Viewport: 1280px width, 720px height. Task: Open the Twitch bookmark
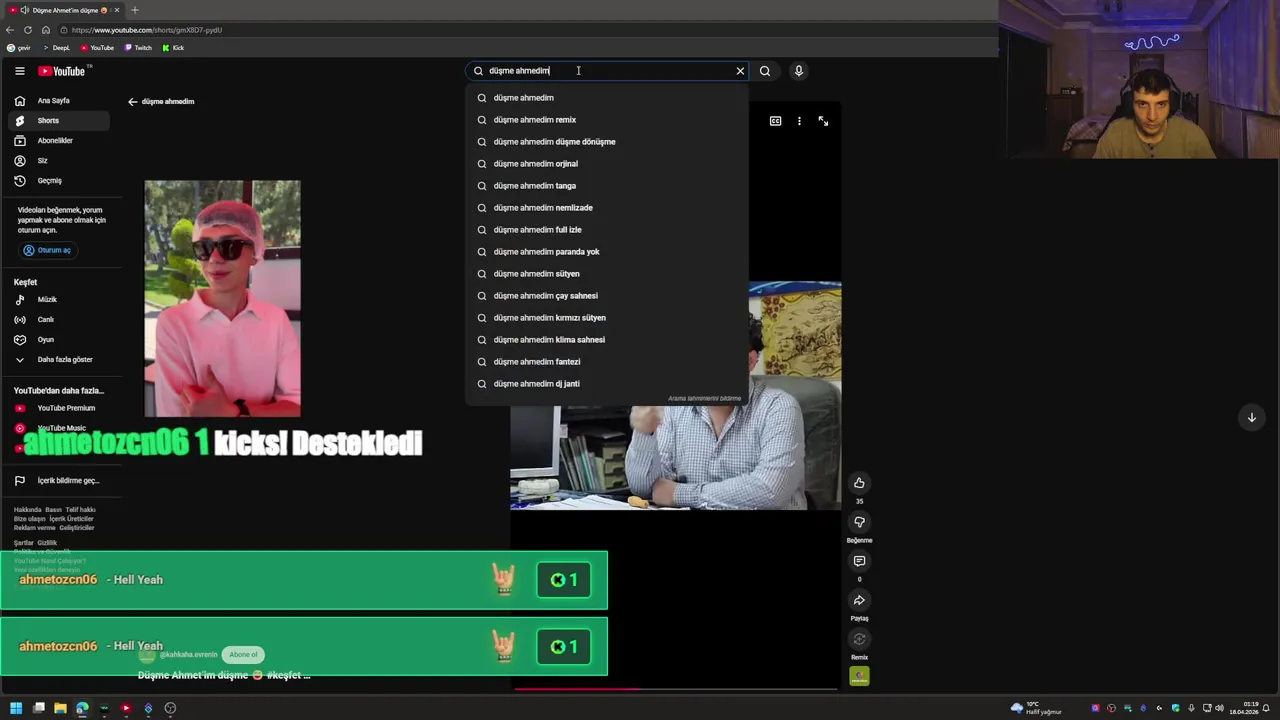(138, 48)
